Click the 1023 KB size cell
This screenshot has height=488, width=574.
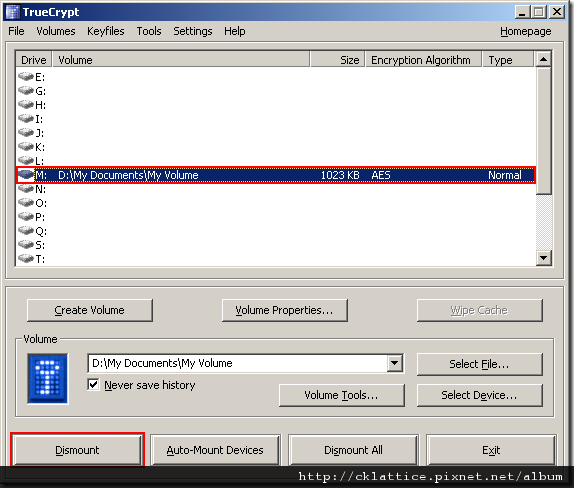[340, 175]
